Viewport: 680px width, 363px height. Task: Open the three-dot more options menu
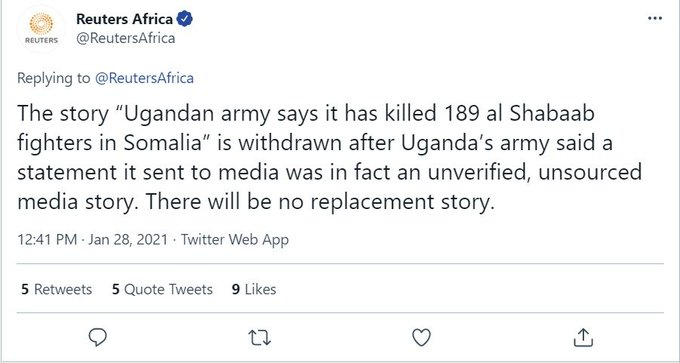(655, 18)
